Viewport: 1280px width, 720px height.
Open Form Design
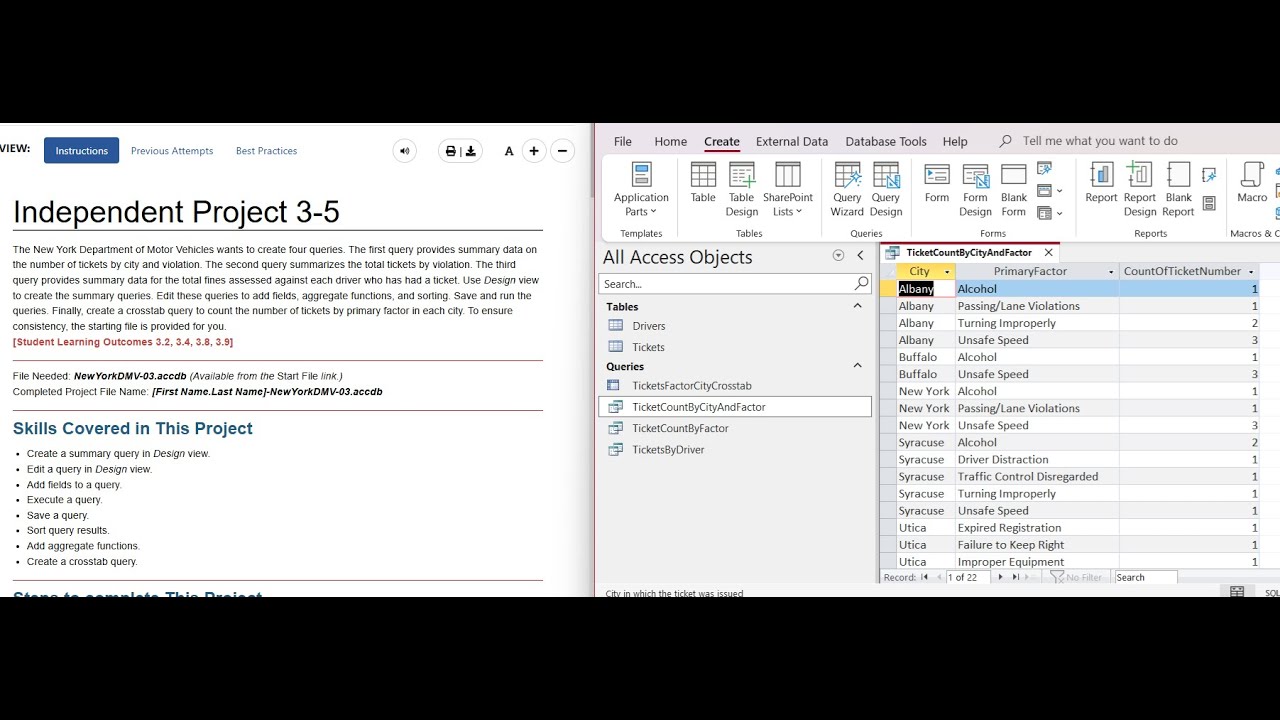point(975,189)
